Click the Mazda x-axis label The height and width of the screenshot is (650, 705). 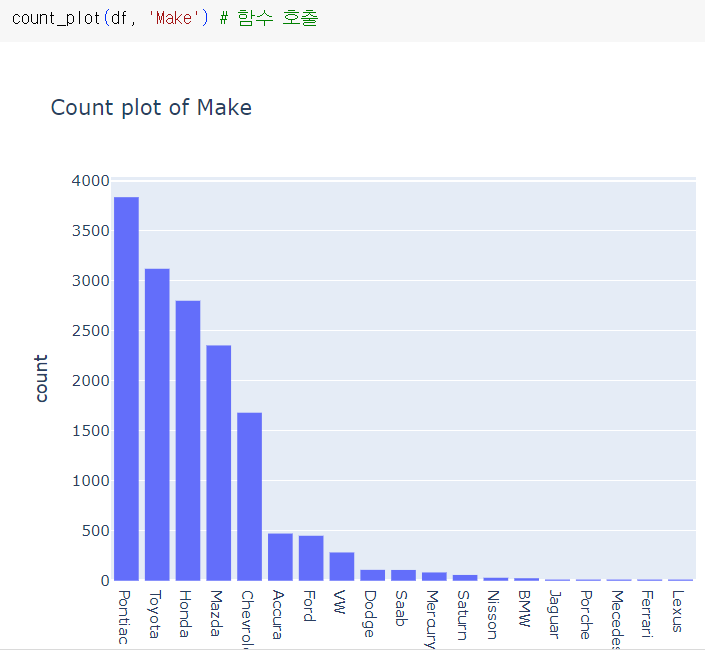point(216,613)
